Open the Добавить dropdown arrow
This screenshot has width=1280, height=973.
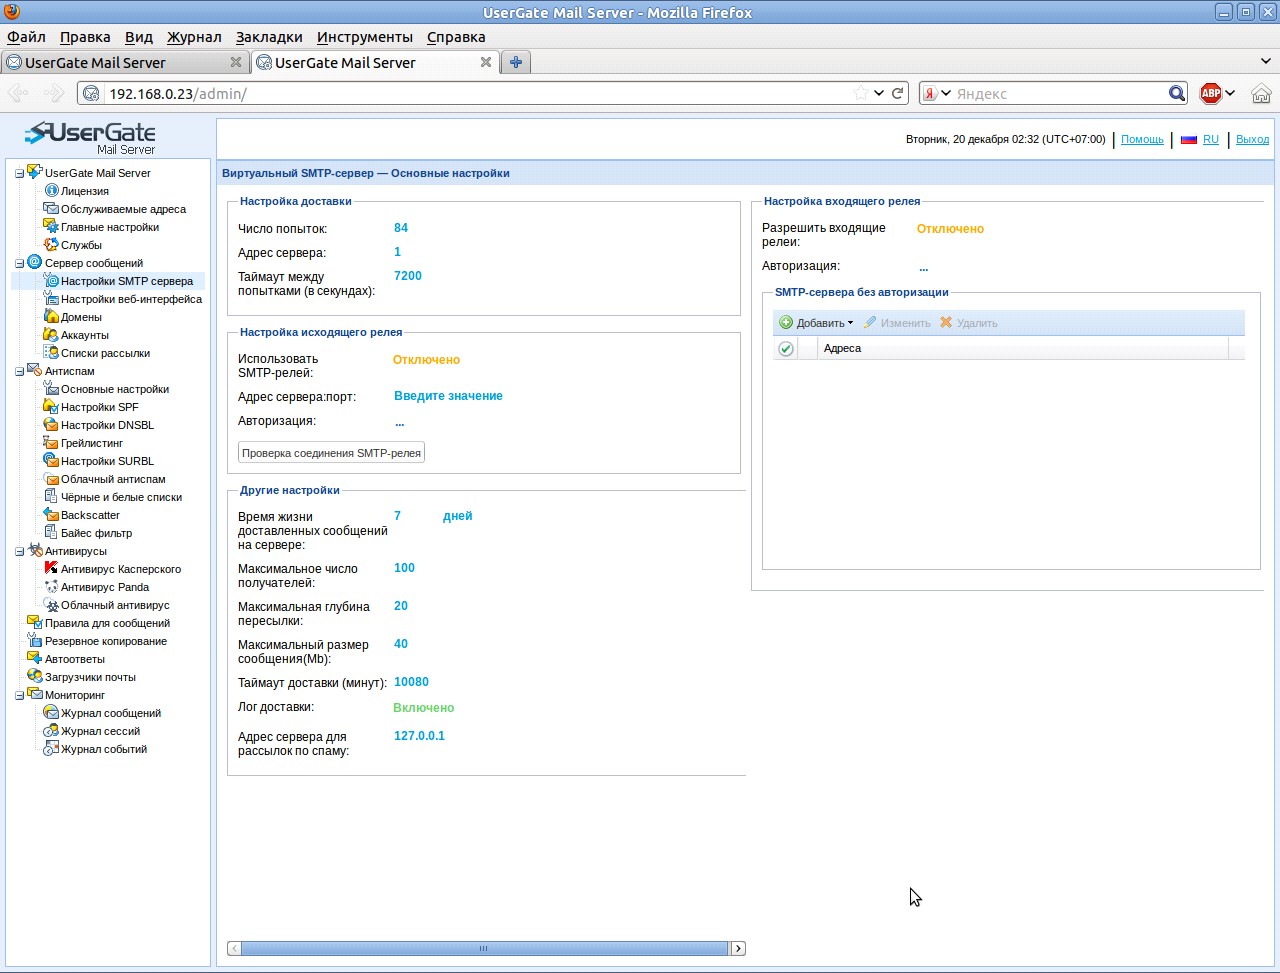[851, 323]
